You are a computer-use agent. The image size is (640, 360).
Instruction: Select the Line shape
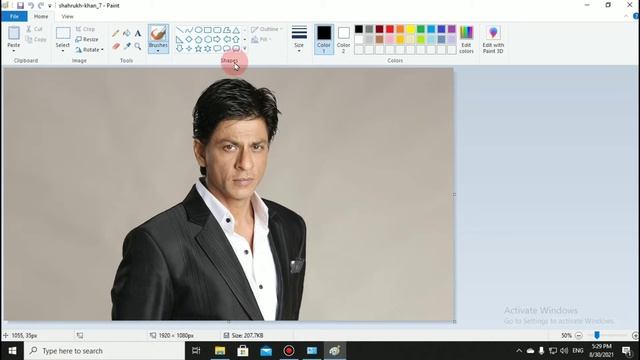(x=180, y=30)
